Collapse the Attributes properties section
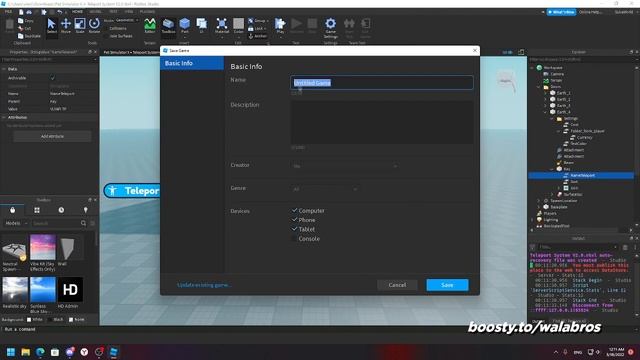Viewport: 640px width, 360px height. click(4, 117)
